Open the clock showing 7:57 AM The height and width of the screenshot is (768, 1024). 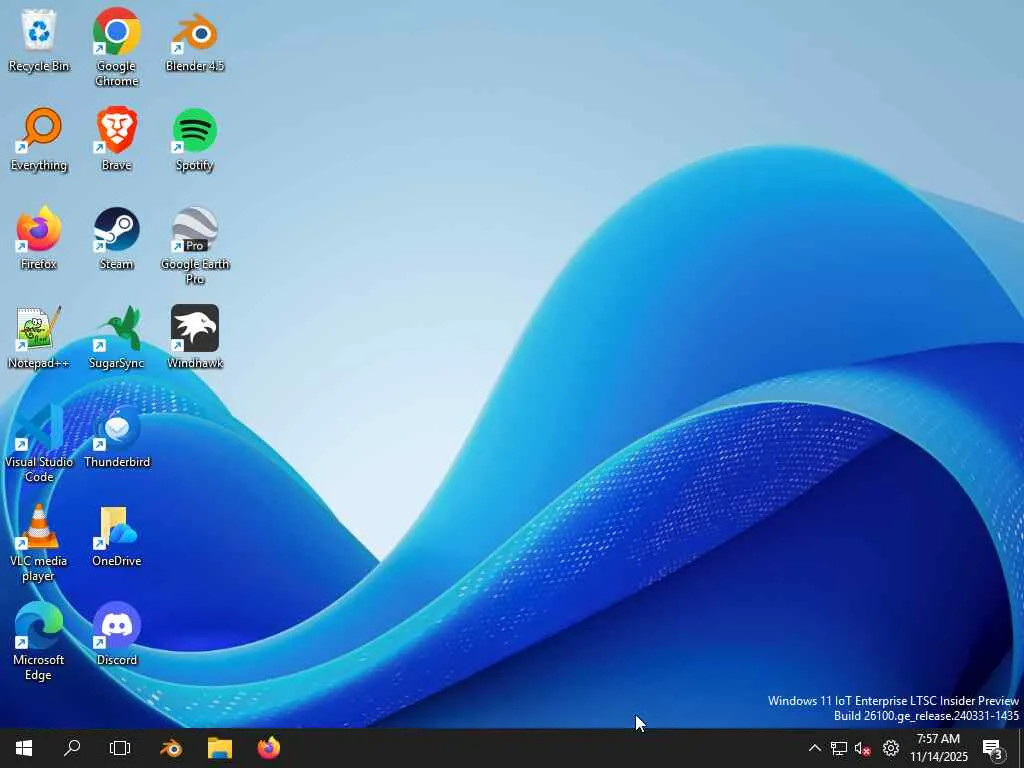point(938,748)
